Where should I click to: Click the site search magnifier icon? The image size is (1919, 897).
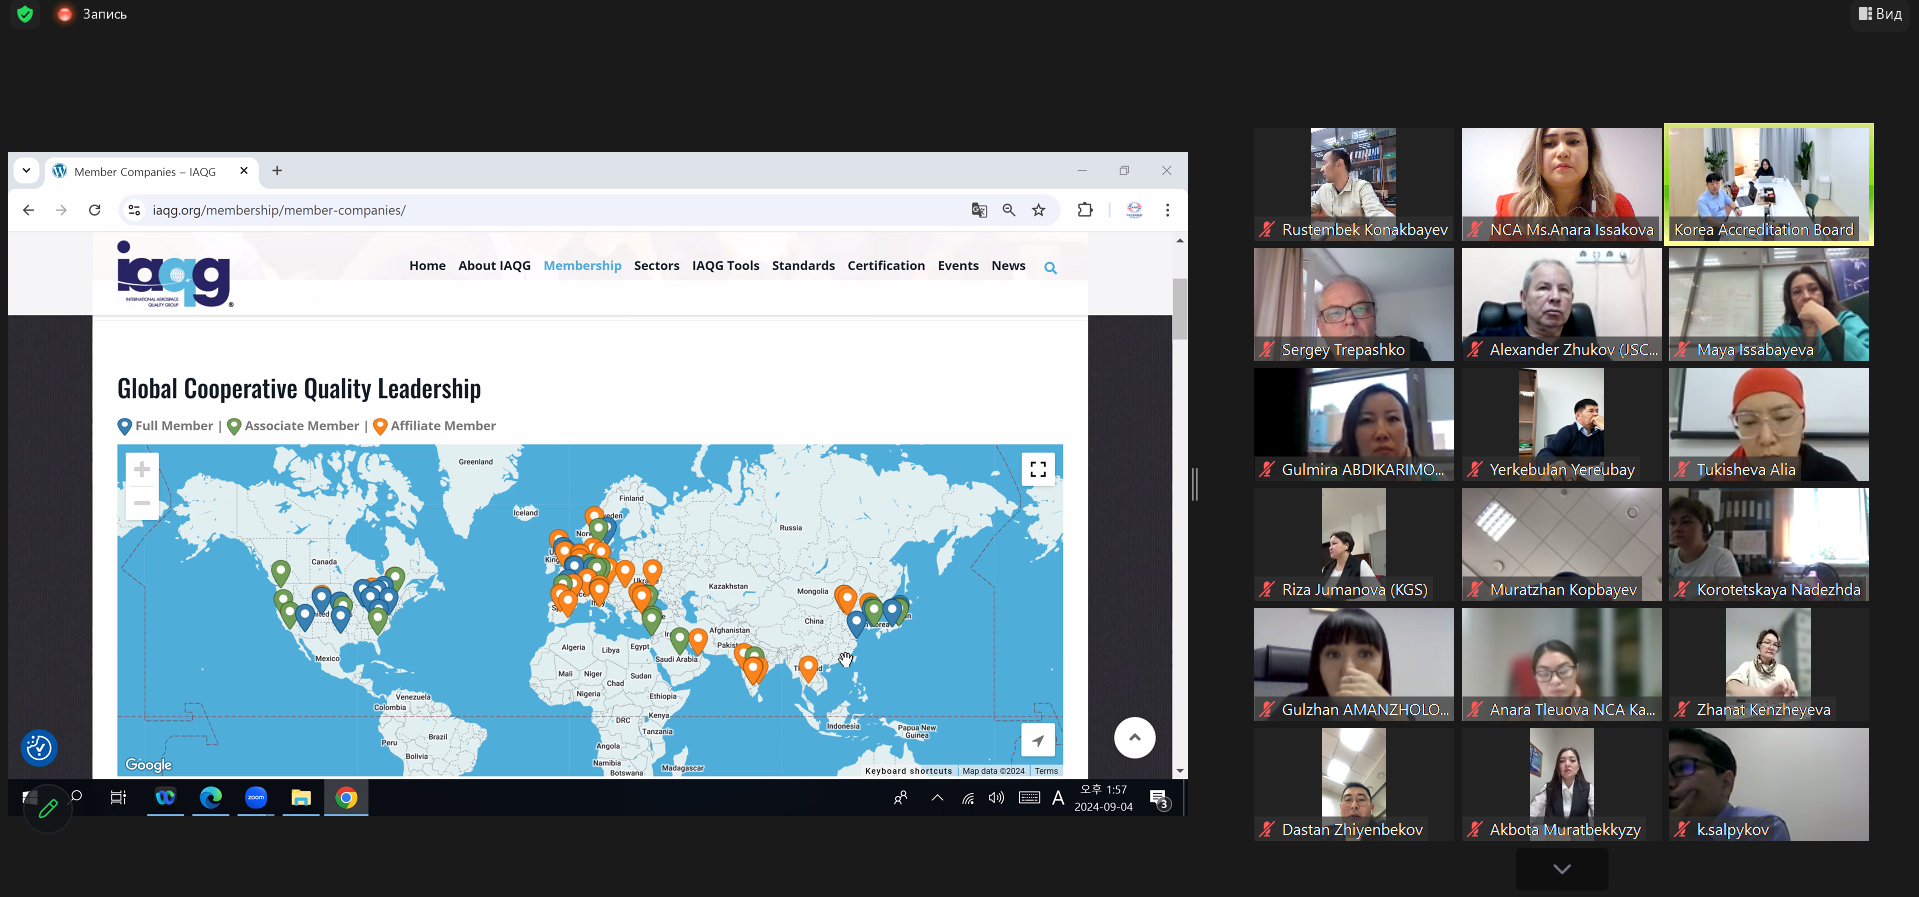(1050, 267)
